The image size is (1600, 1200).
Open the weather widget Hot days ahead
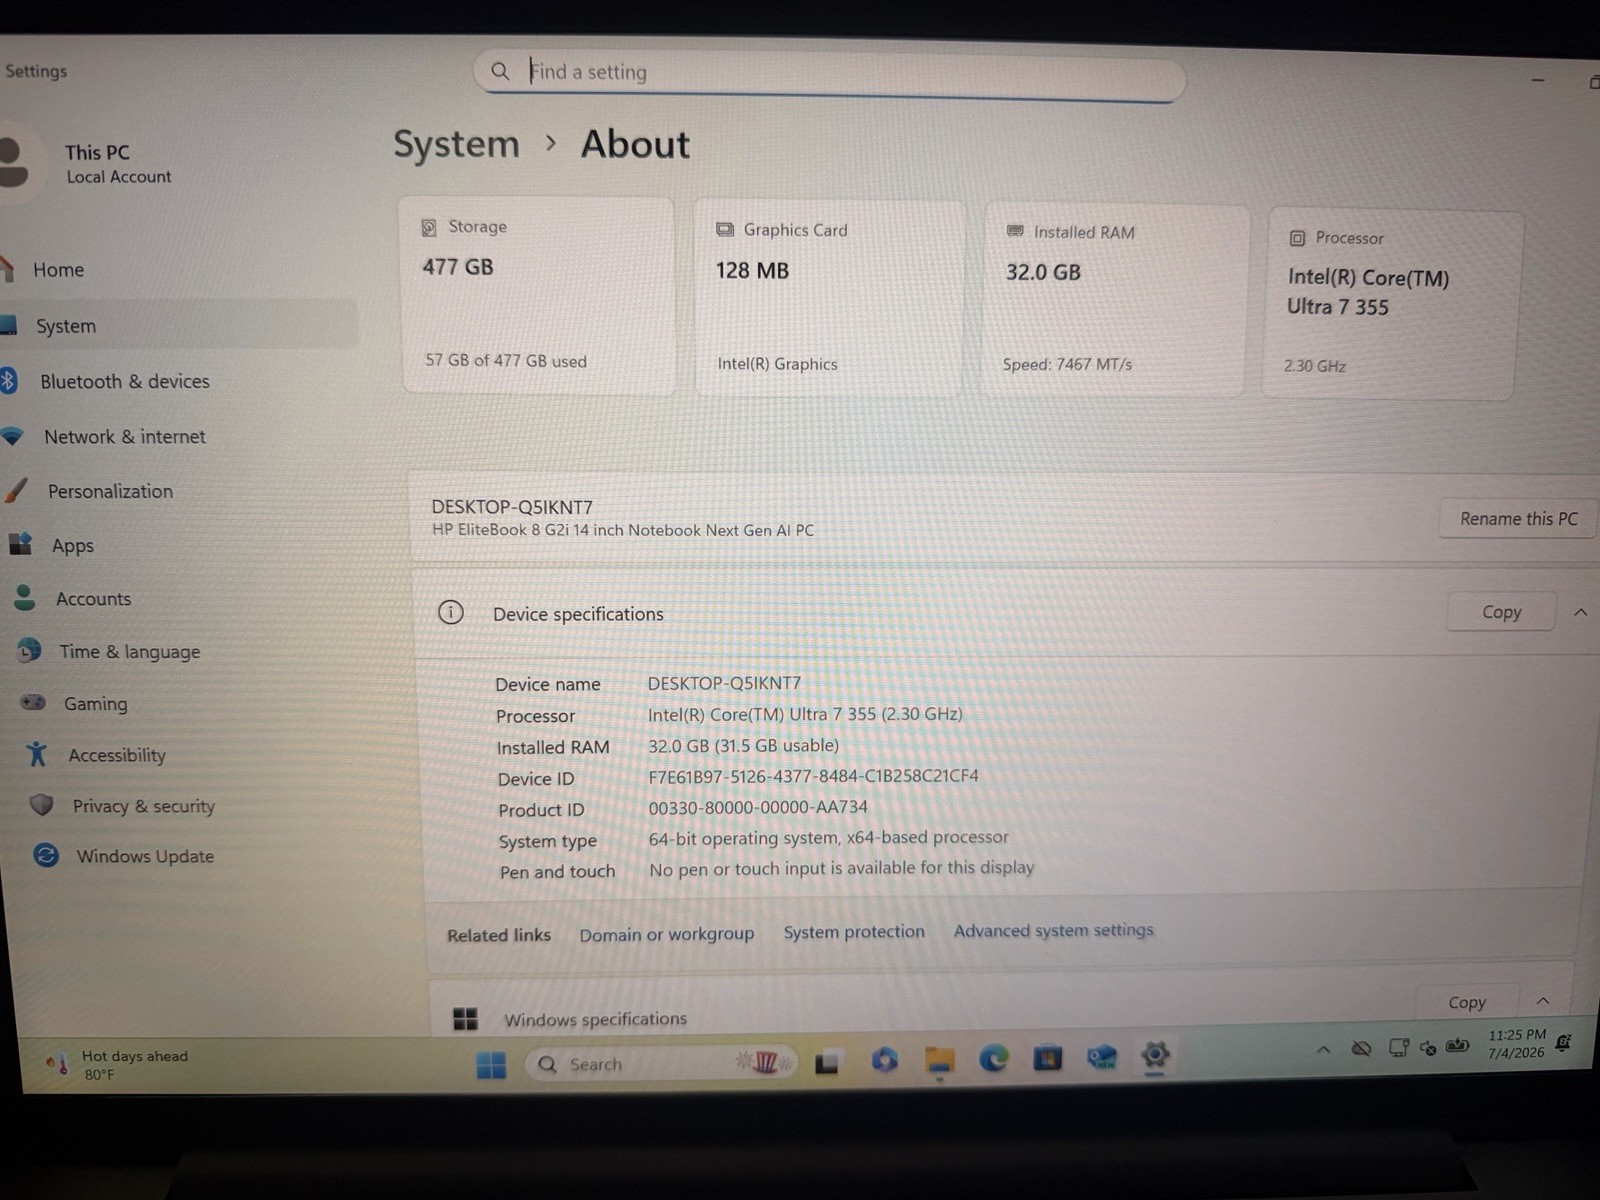(117, 1064)
